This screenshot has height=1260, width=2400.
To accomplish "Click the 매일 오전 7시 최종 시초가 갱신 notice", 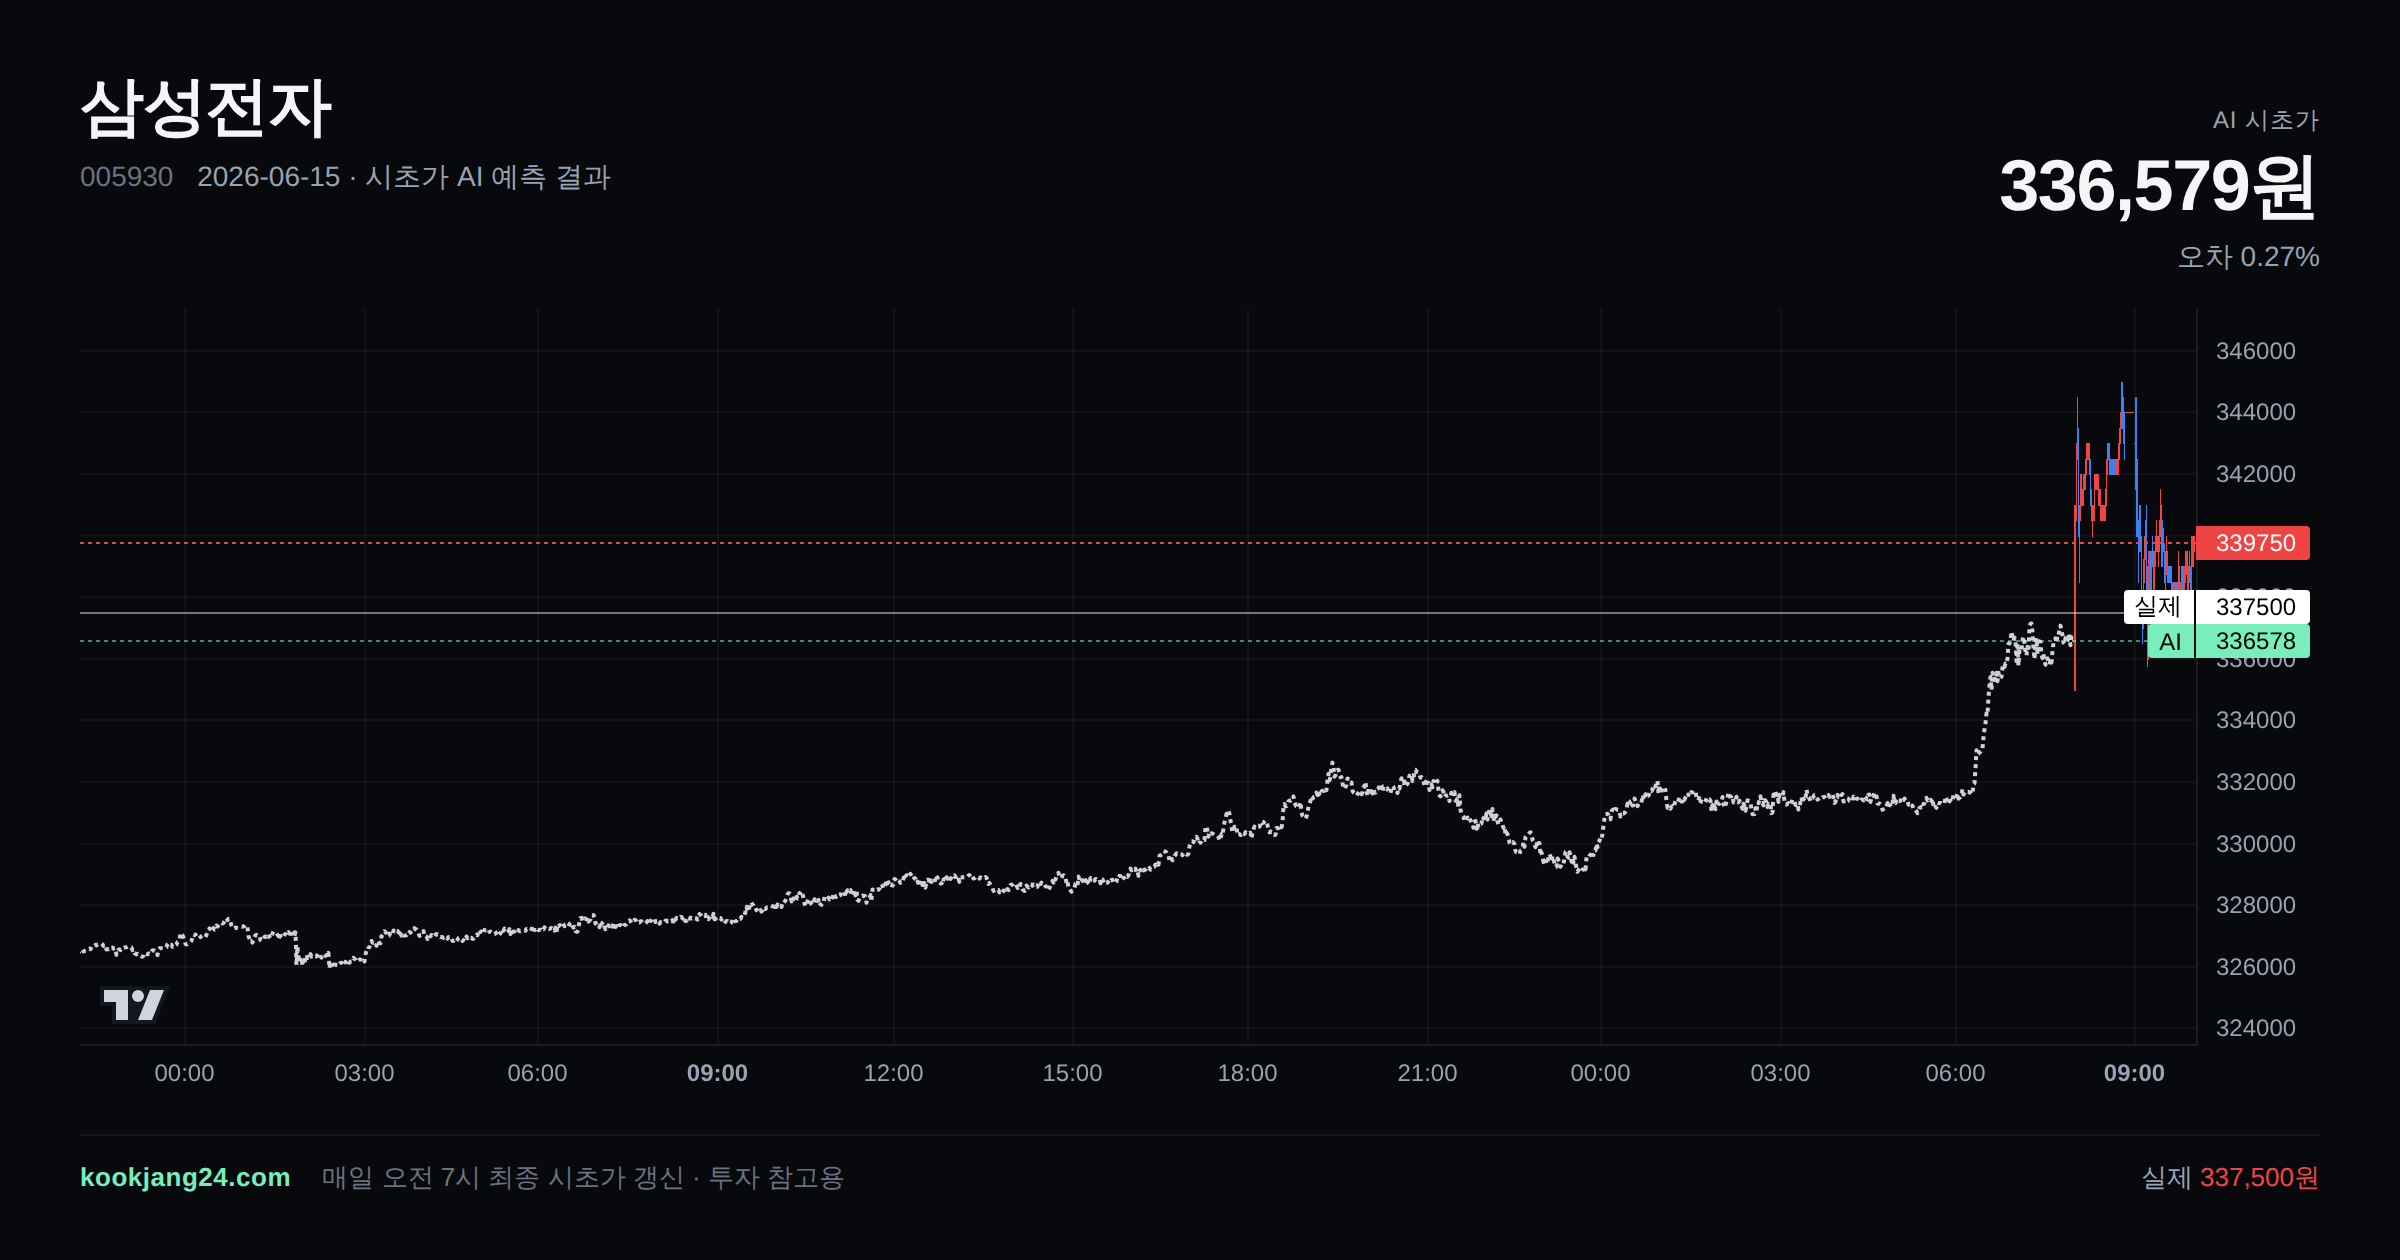I will tap(502, 1177).
